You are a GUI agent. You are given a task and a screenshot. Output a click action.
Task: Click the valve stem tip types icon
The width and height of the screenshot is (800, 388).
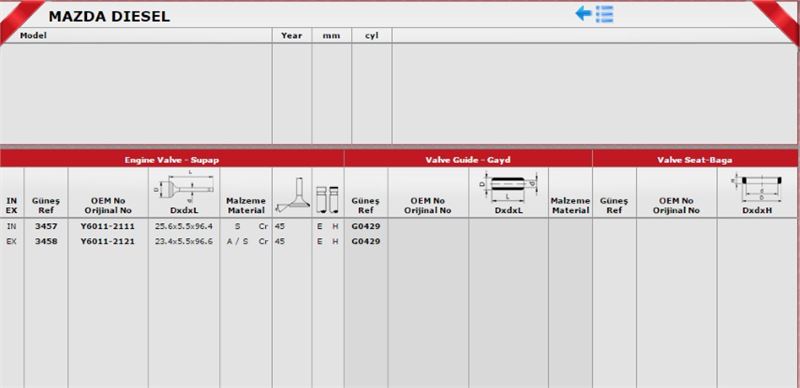(328, 200)
